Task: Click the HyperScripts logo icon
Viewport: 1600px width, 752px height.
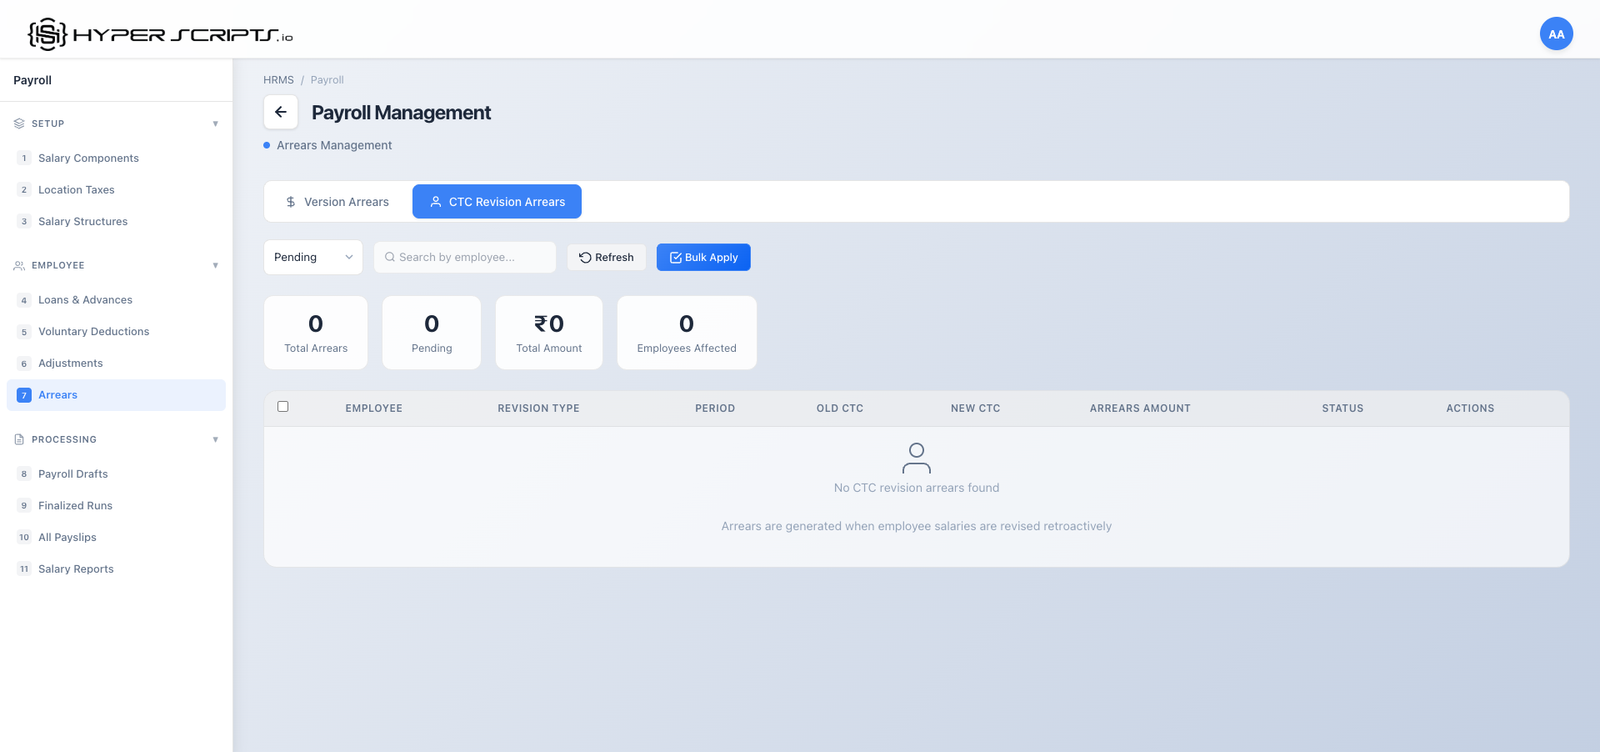Action: coord(47,34)
